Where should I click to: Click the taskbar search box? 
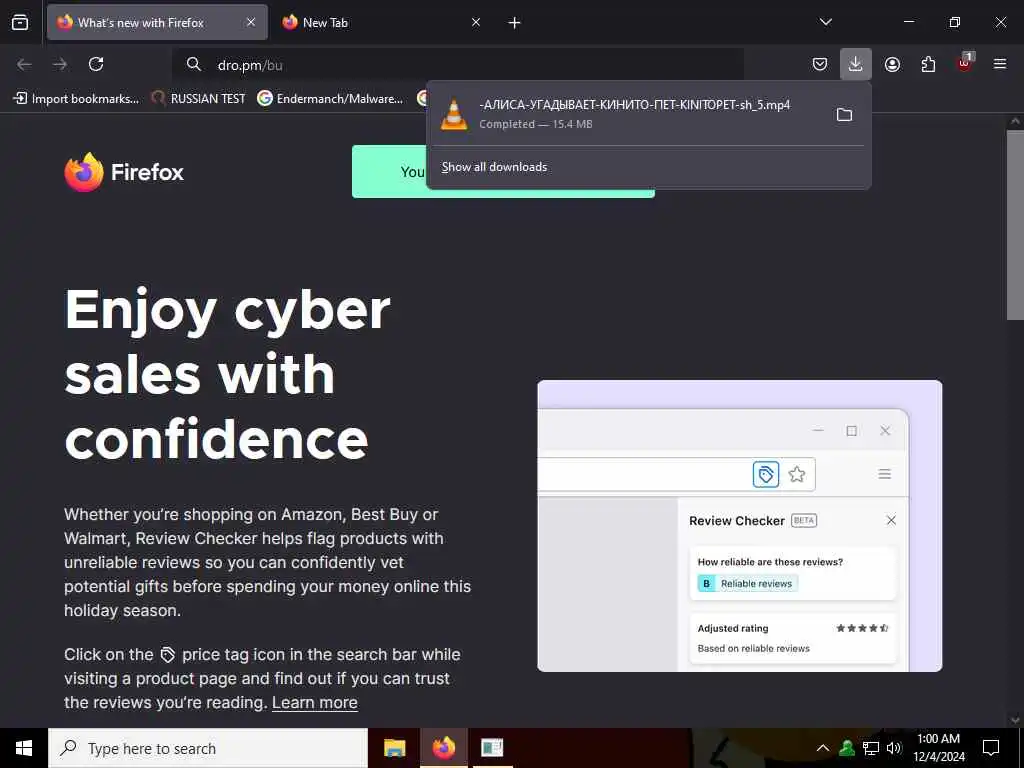[x=208, y=748]
